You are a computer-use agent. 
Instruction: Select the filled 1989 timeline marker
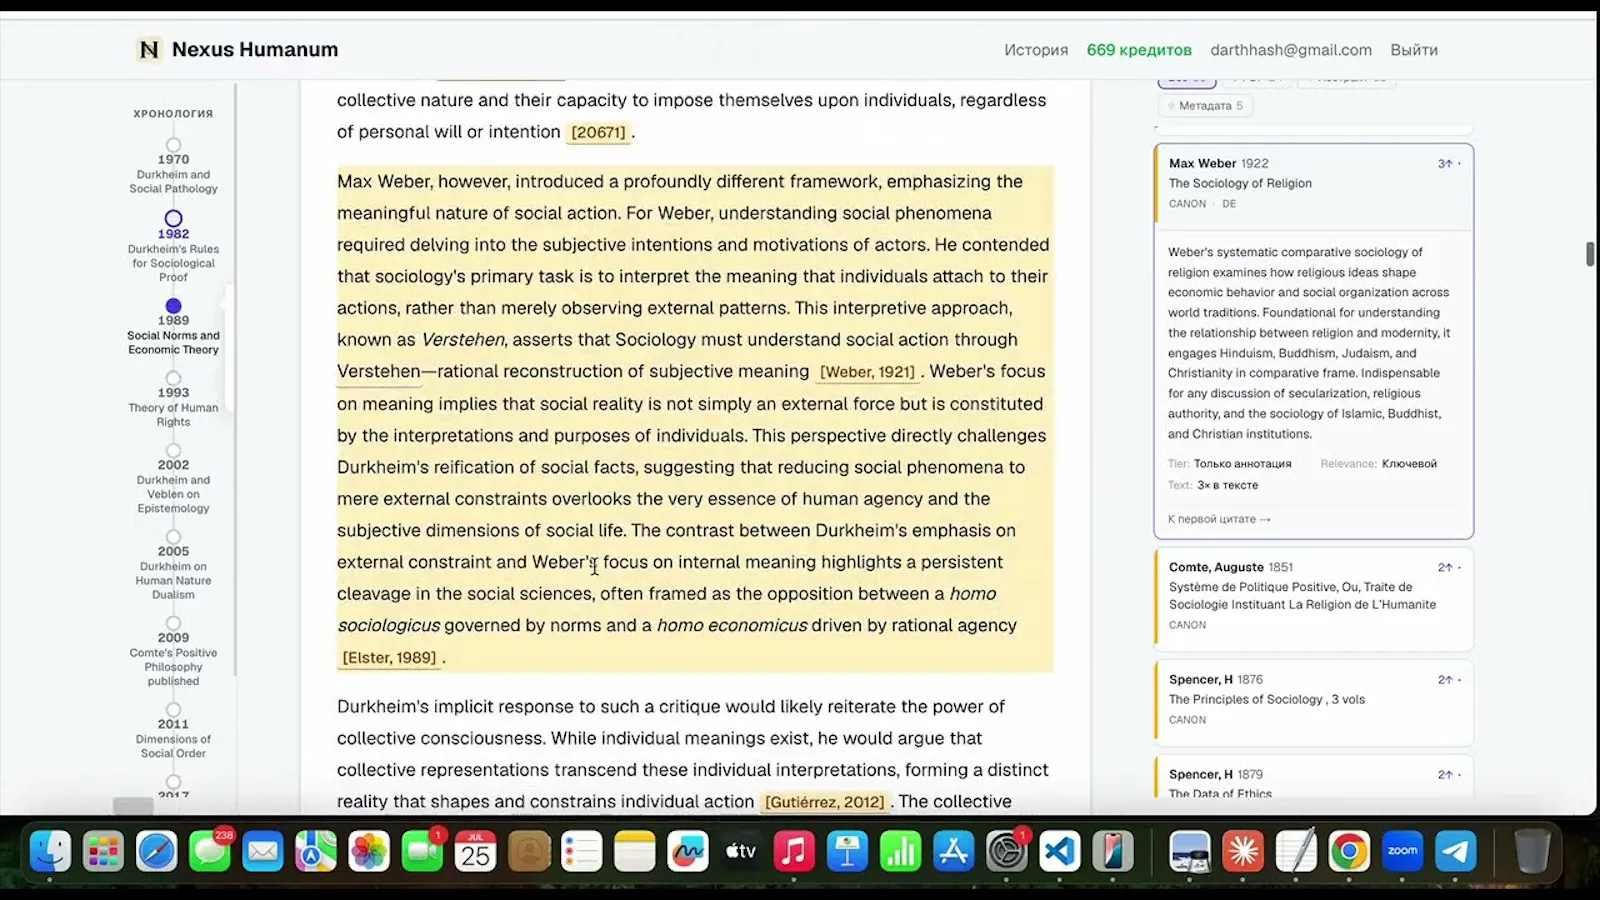pyautogui.click(x=173, y=306)
